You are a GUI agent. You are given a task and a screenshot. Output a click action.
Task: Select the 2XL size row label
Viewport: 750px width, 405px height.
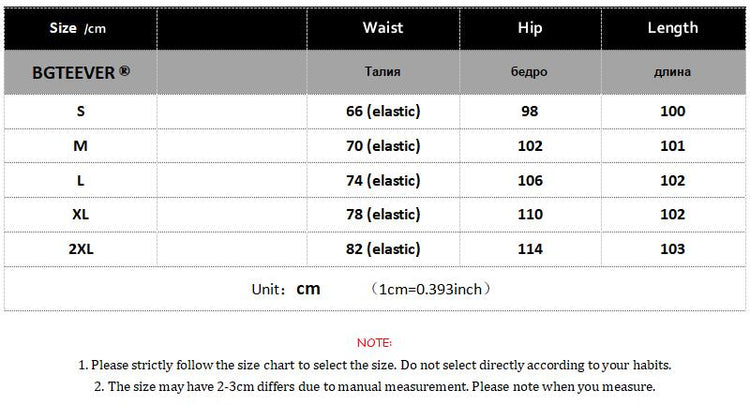click(80, 249)
